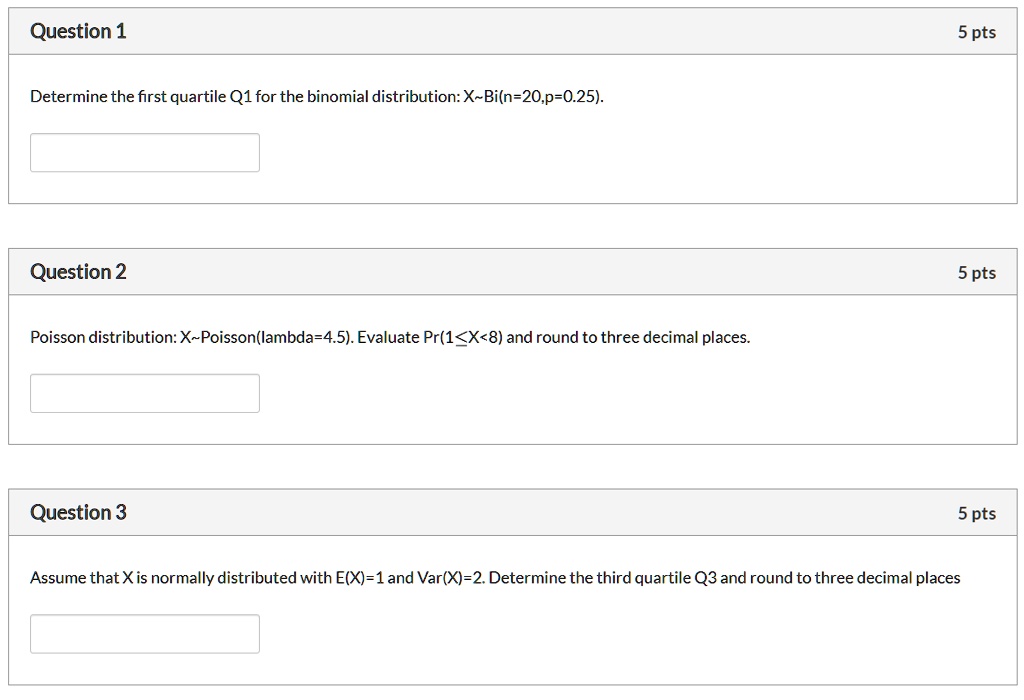Click 'round to three decimal places' in Question 2

tap(641, 338)
